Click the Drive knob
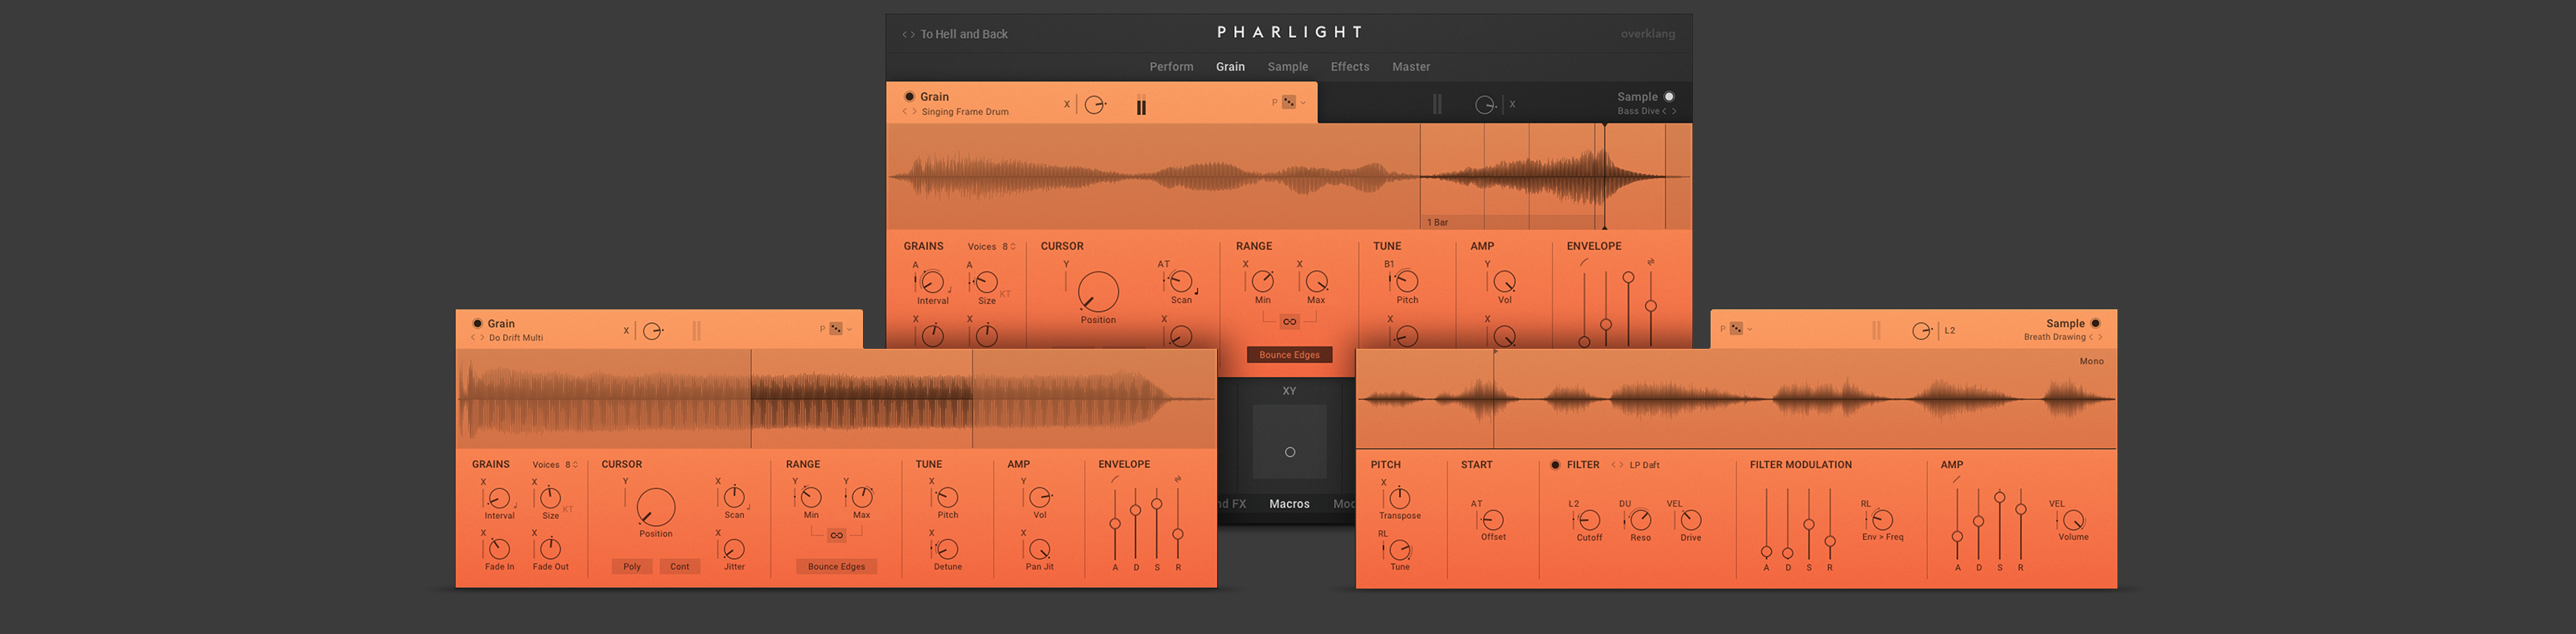The image size is (2576, 634). coord(1691,520)
